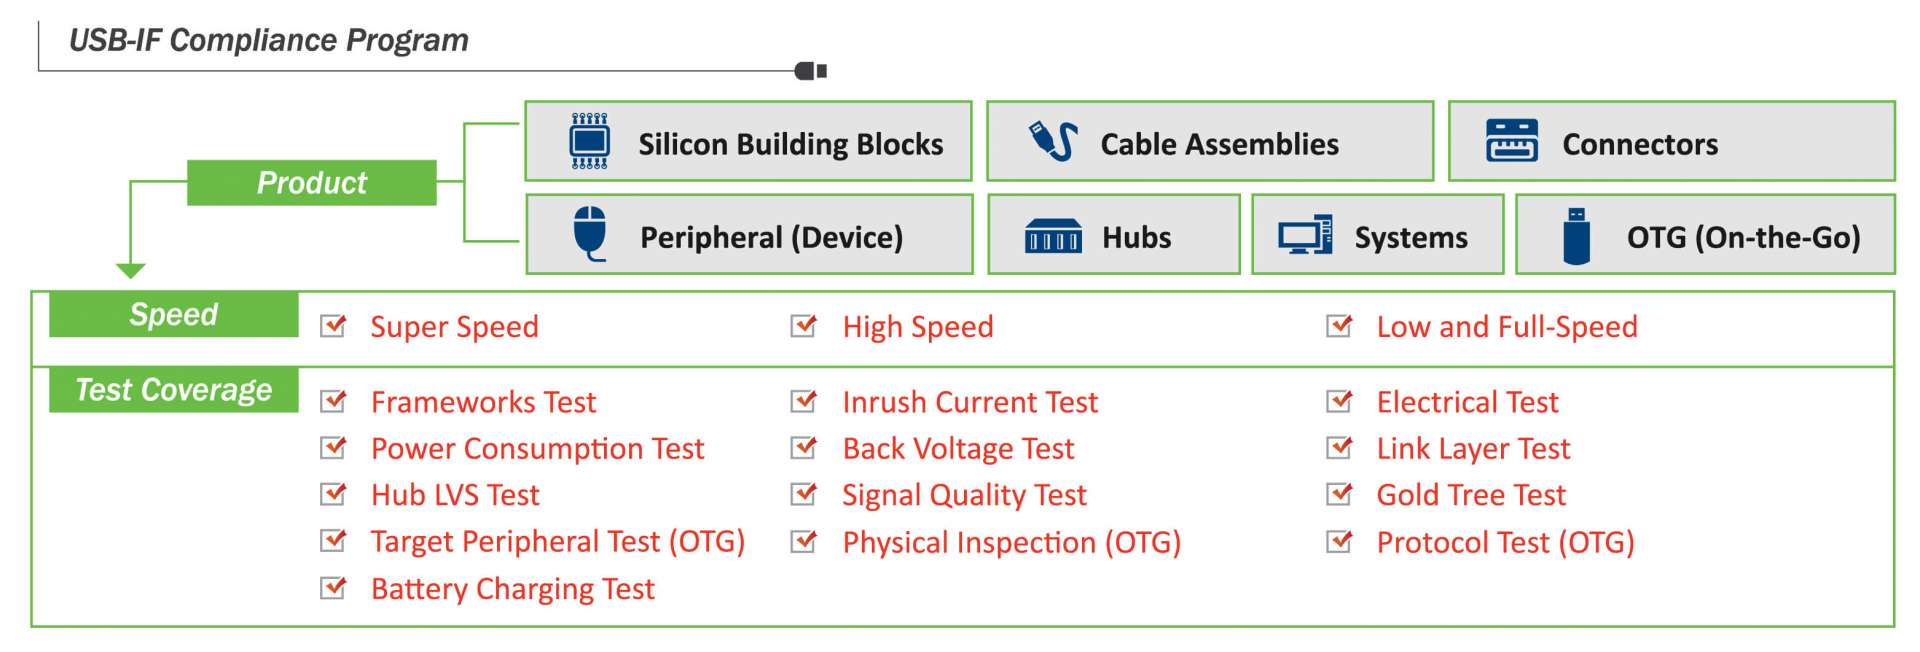The height and width of the screenshot is (652, 1920).
Task: Click the Peripheral mouse icon
Action: click(590, 234)
